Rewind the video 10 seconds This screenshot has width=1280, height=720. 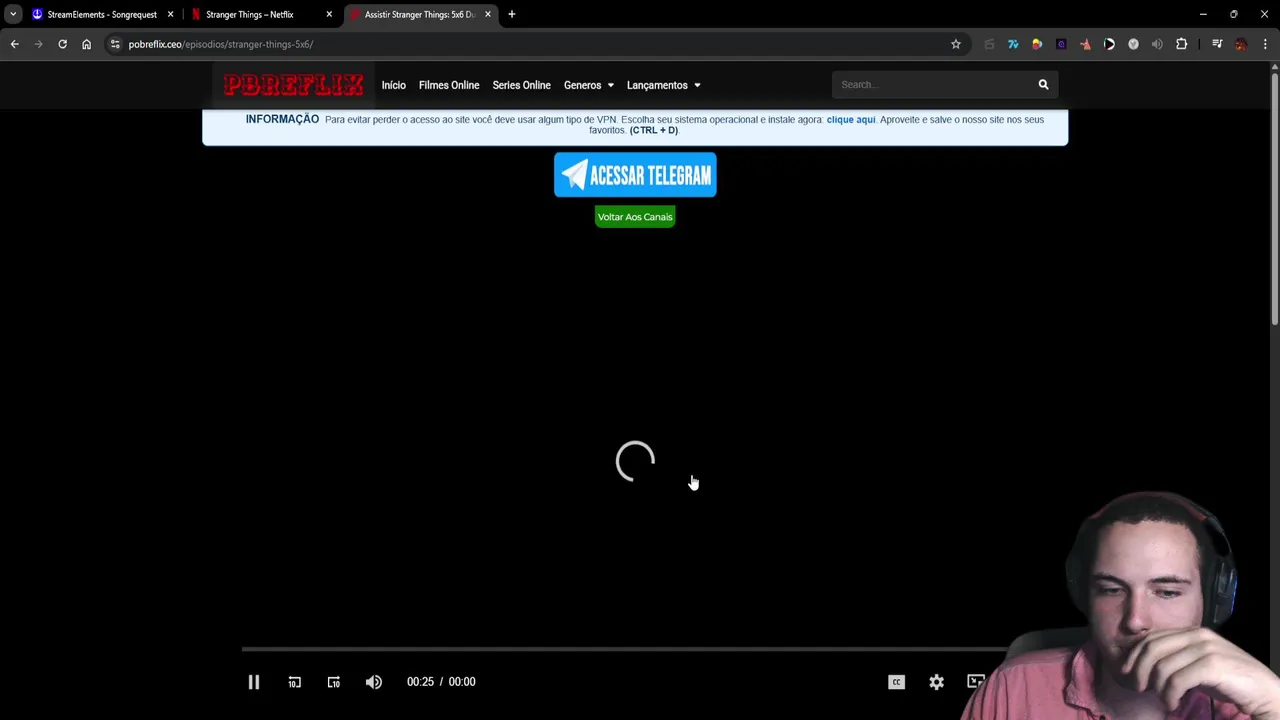click(294, 682)
